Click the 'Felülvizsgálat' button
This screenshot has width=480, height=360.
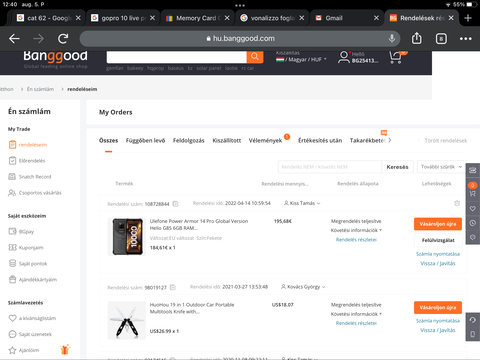click(x=438, y=240)
